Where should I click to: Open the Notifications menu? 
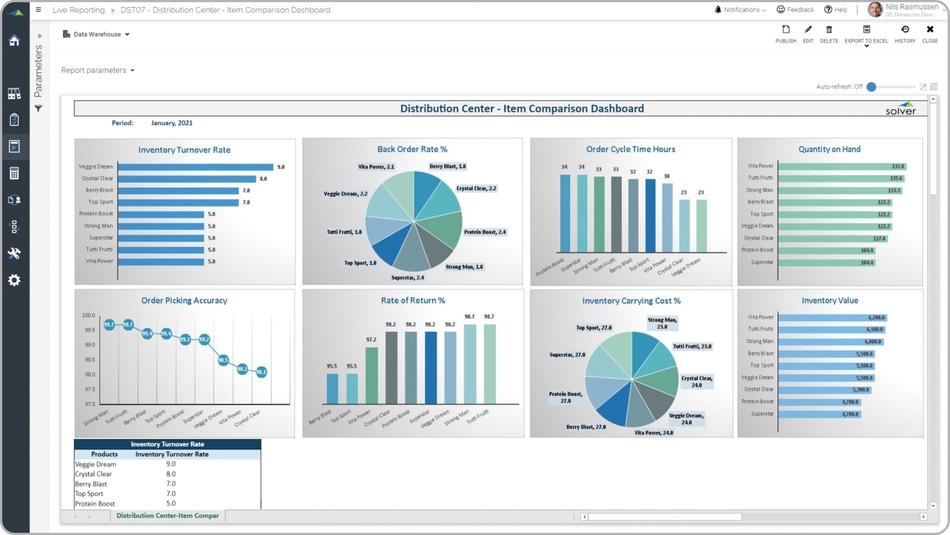pos(741,10)
